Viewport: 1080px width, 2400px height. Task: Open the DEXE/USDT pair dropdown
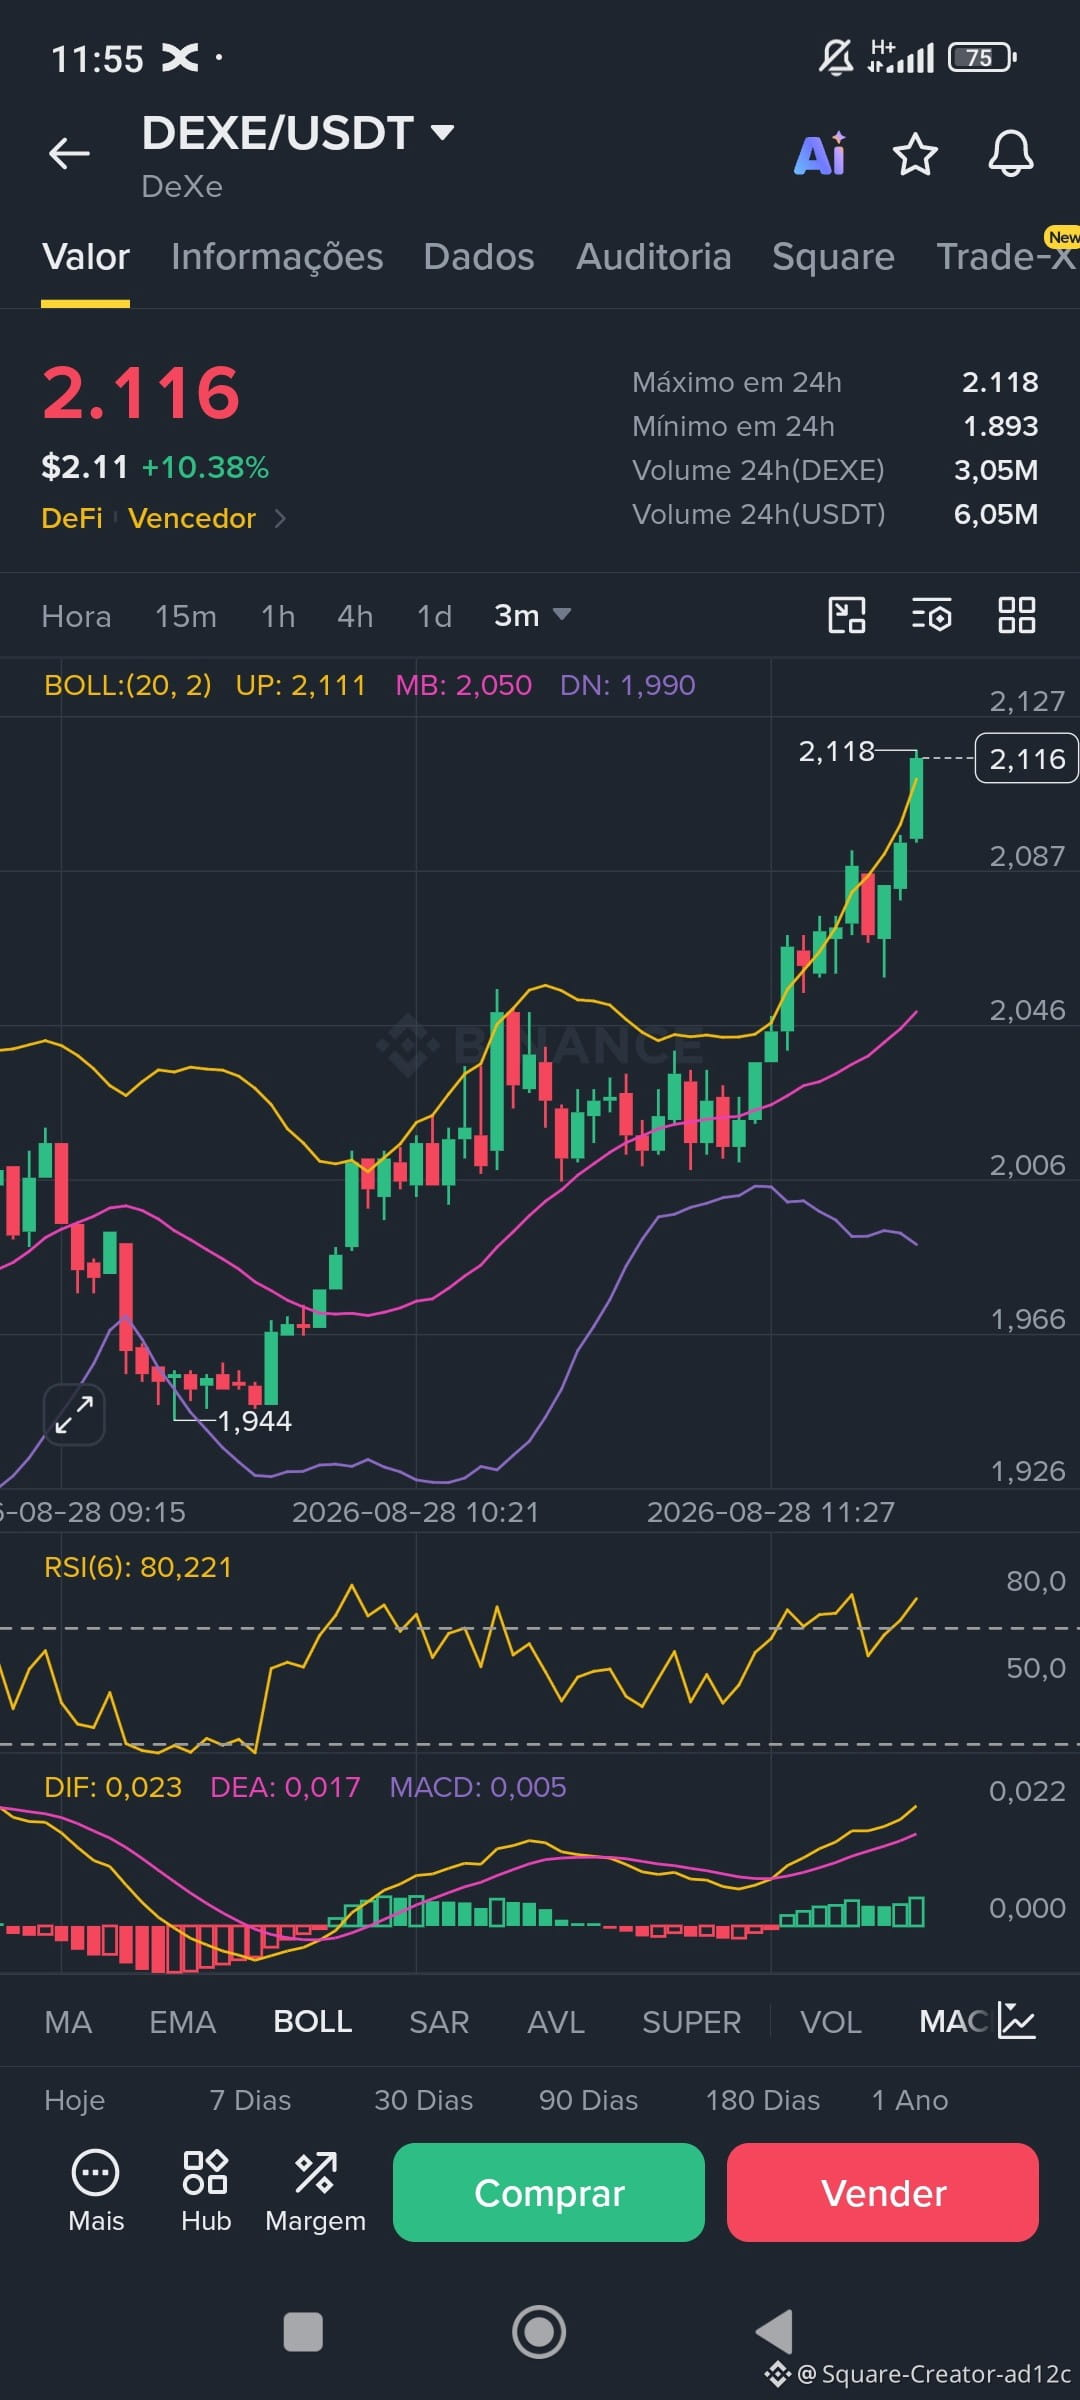click(x=298, y=133)
